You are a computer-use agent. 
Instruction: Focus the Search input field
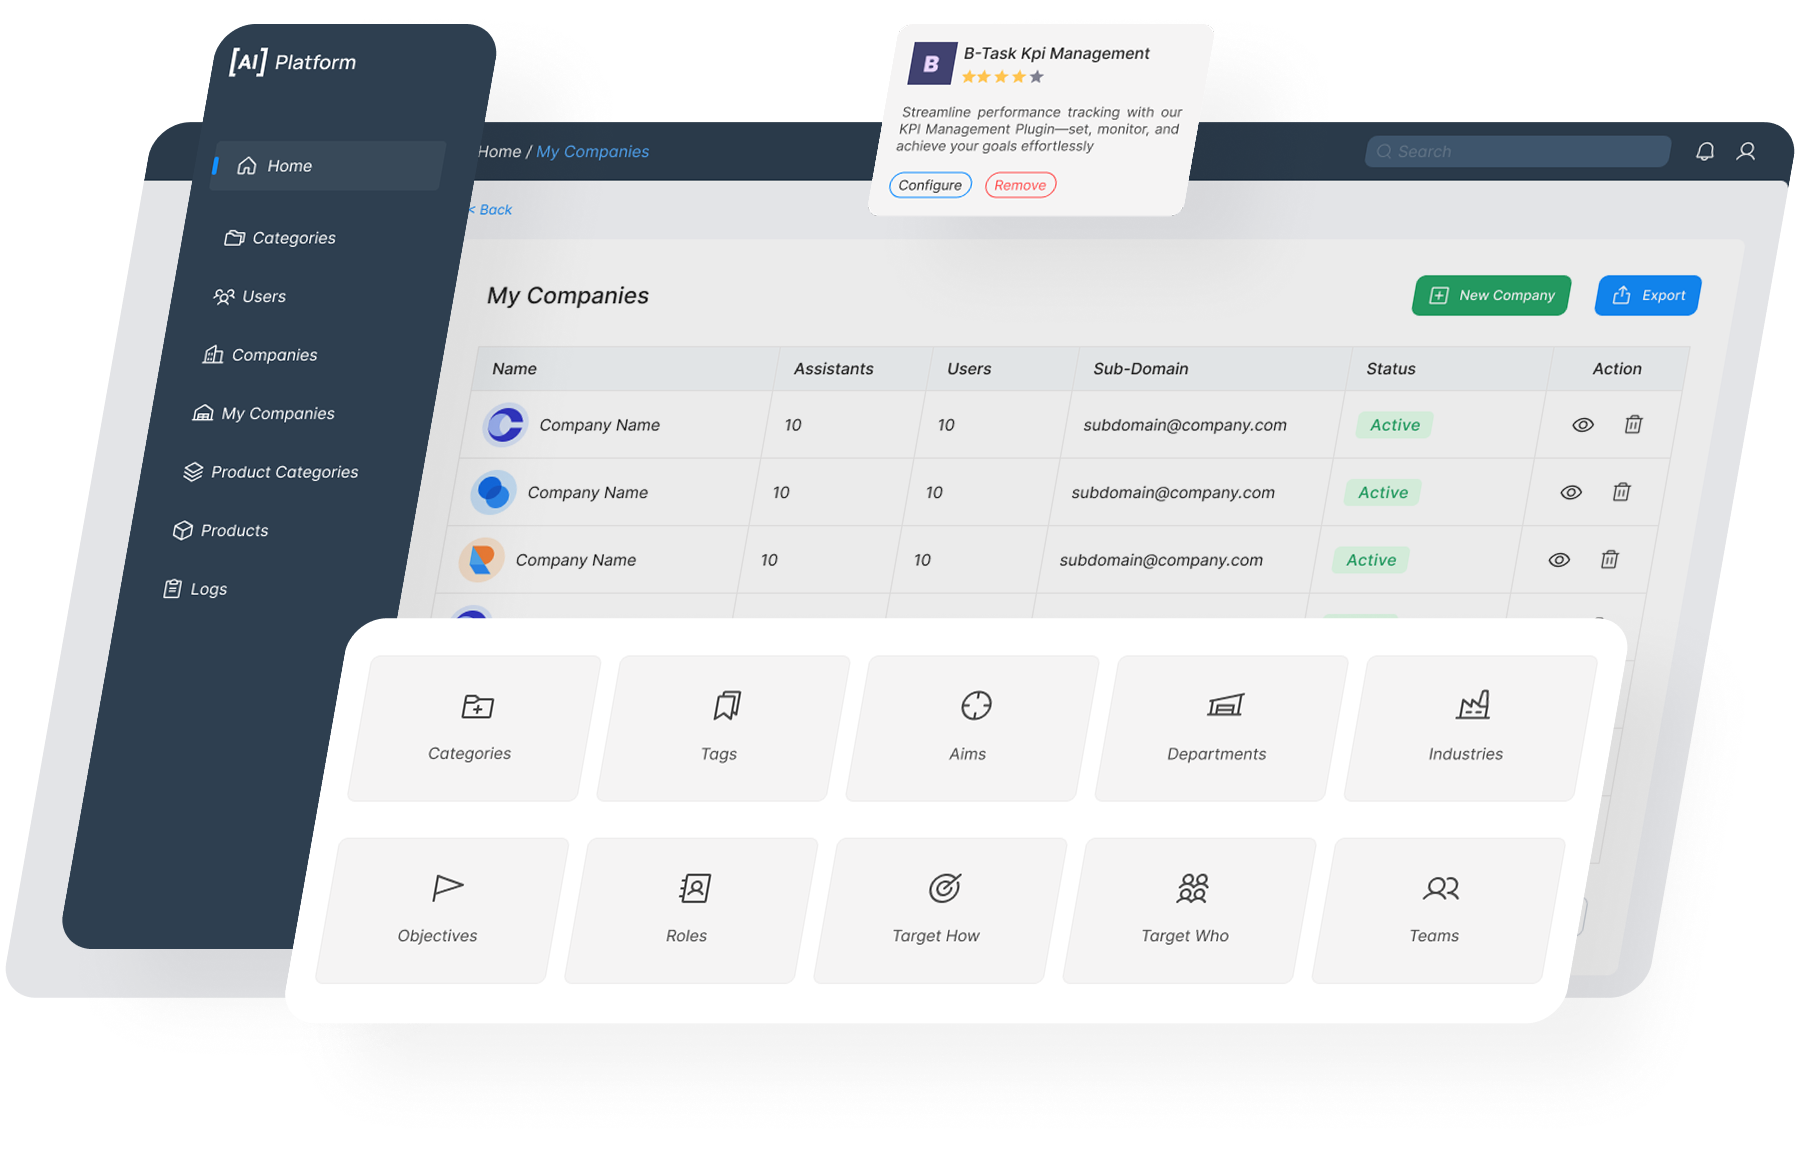(x=1518, y=151)
